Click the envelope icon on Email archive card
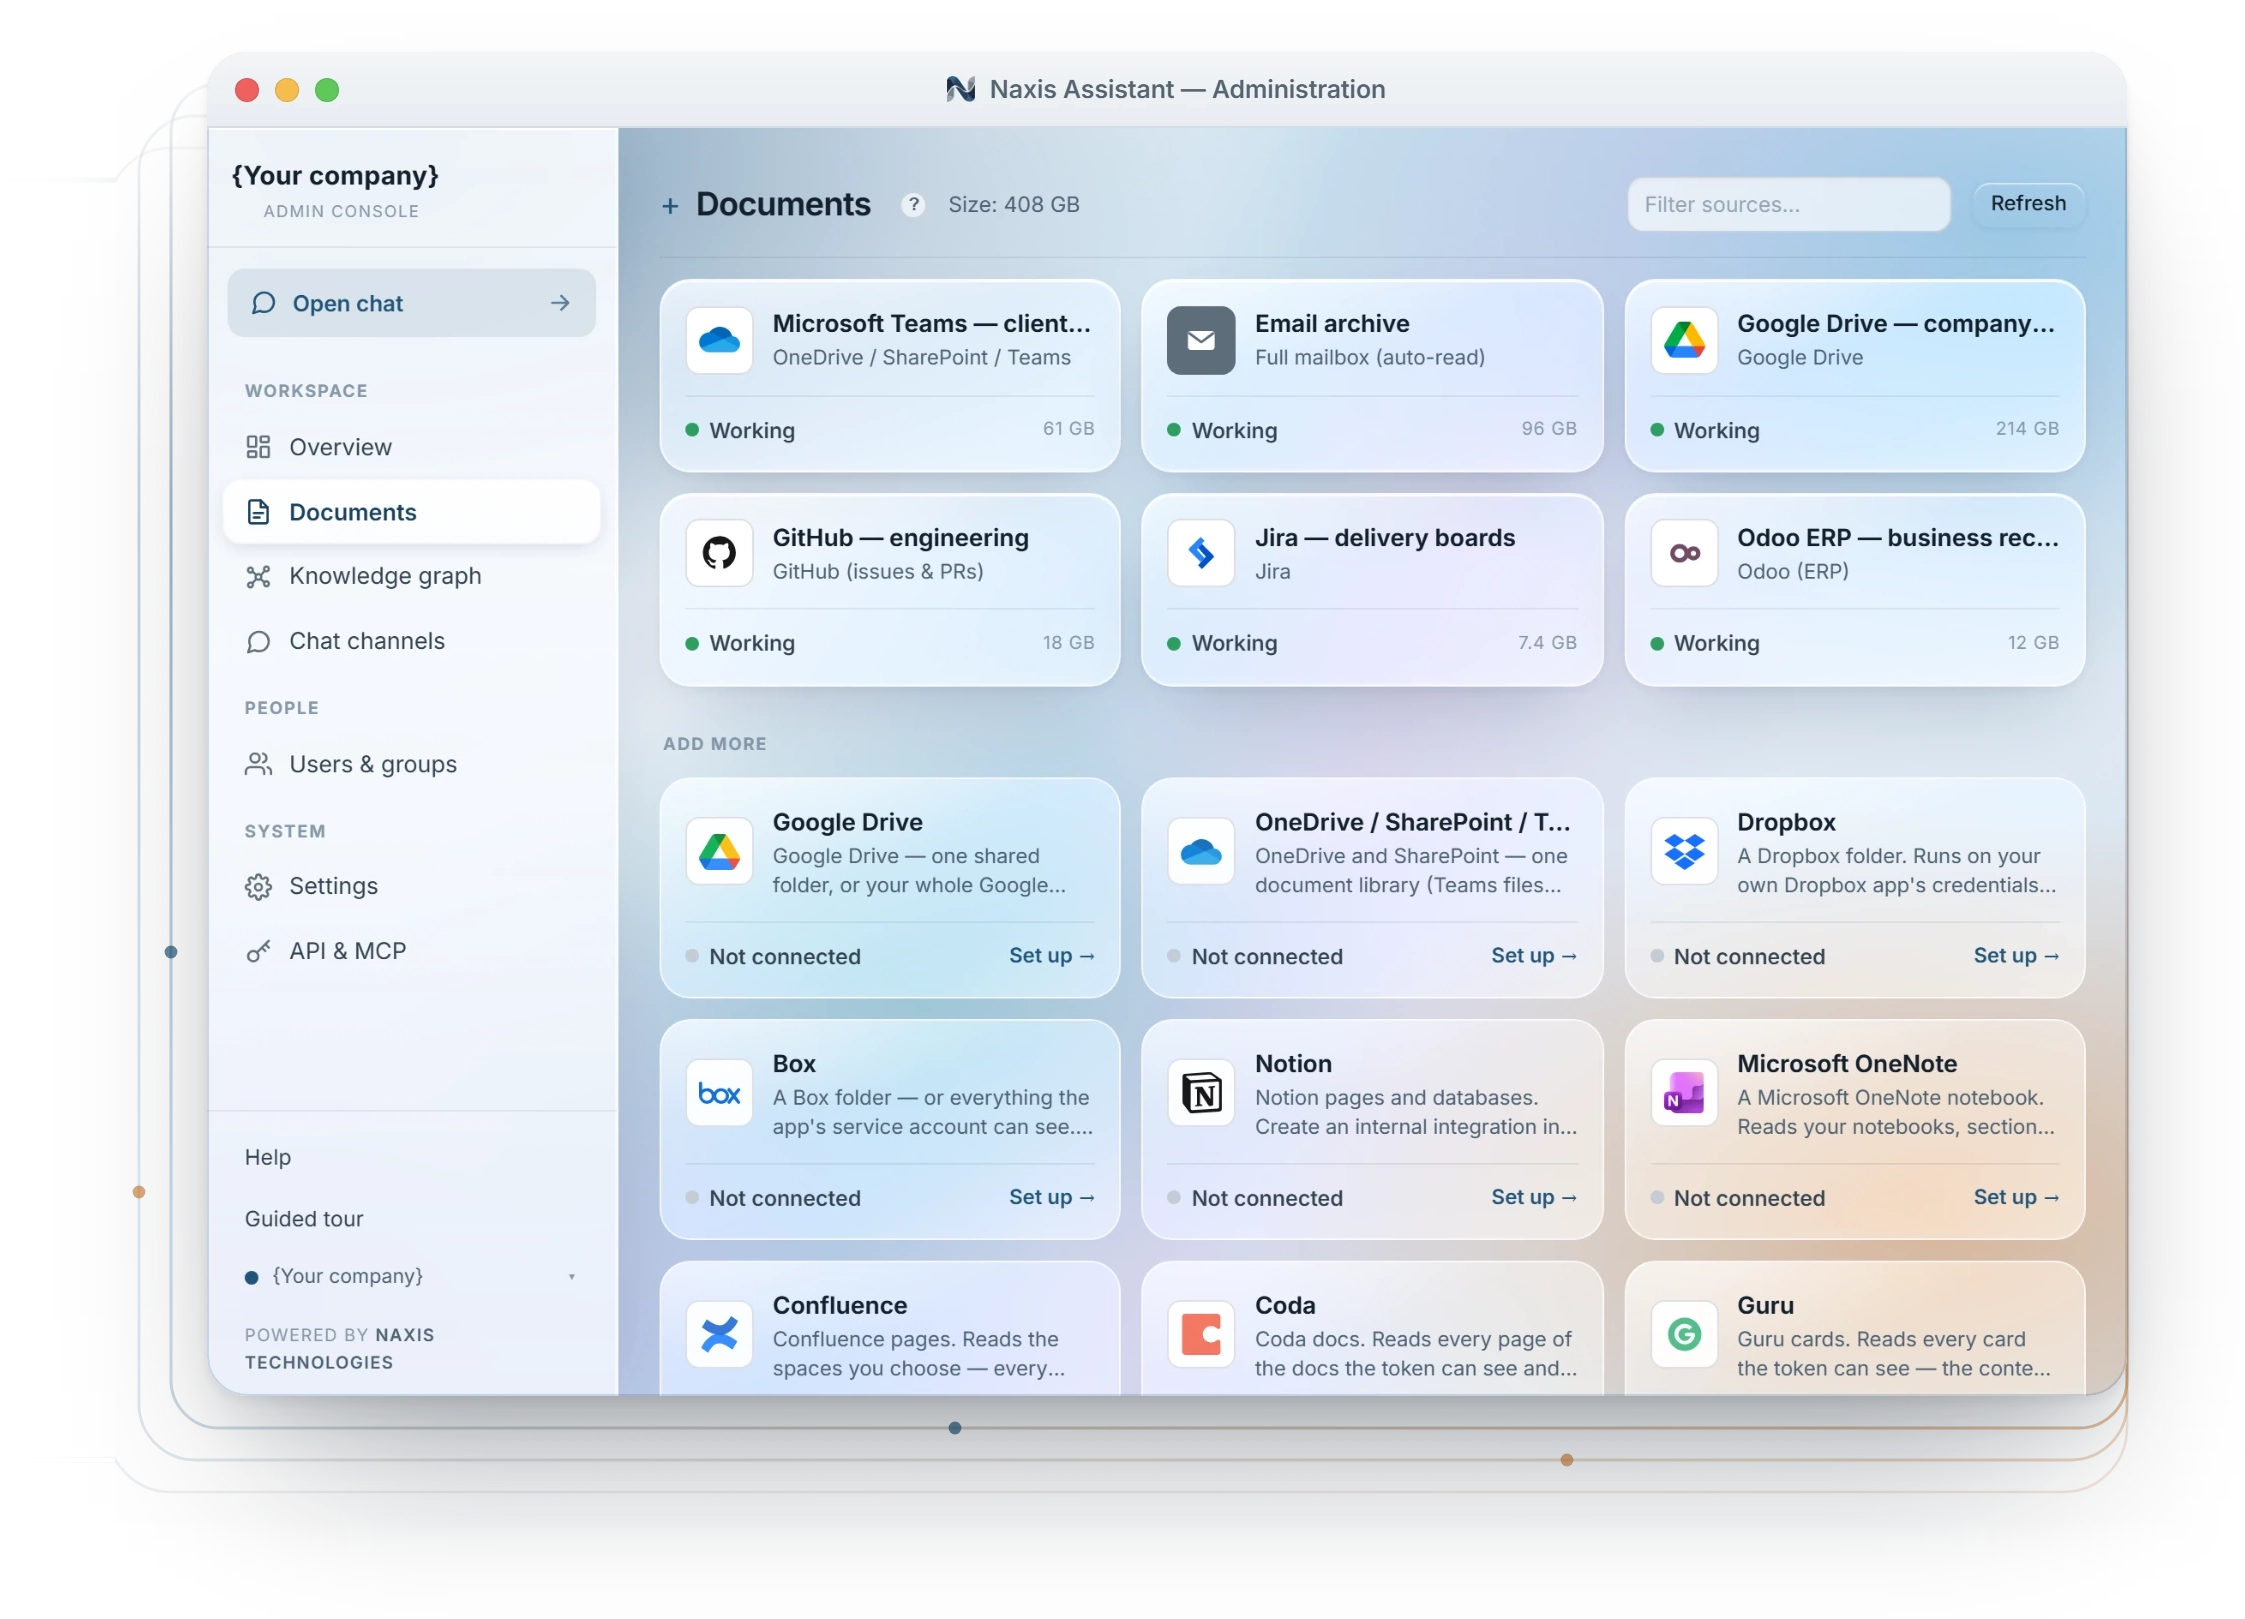This screenshot has width=2245, height=1619. tap(1200, 340)
